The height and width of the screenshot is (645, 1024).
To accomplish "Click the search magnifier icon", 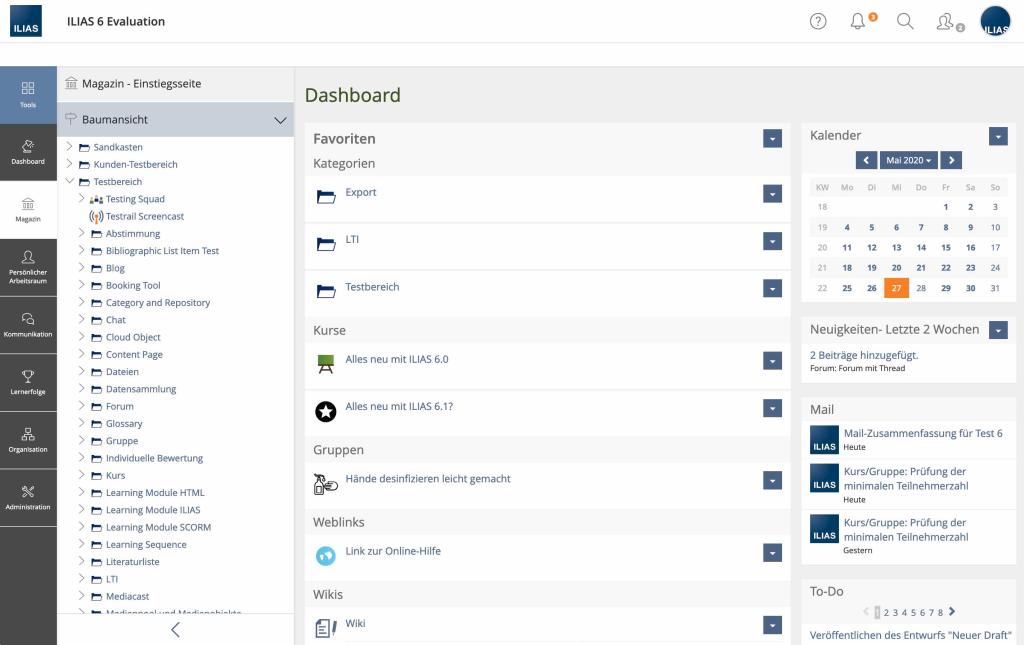I will tap(905, 21).
